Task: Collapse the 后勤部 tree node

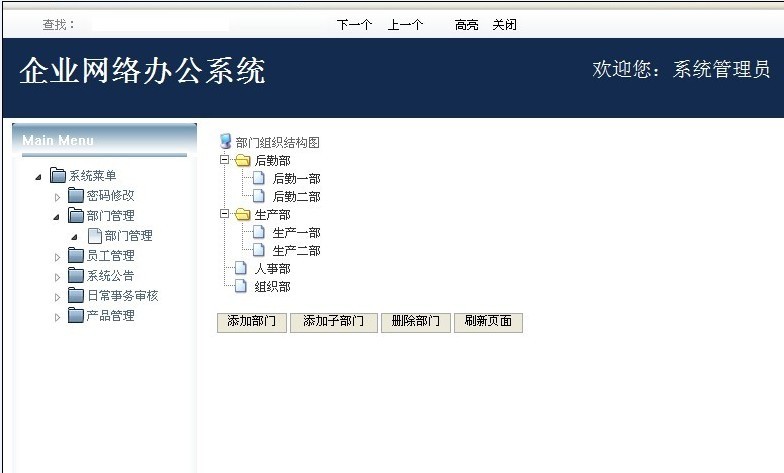Action: [x=225, y=160]
